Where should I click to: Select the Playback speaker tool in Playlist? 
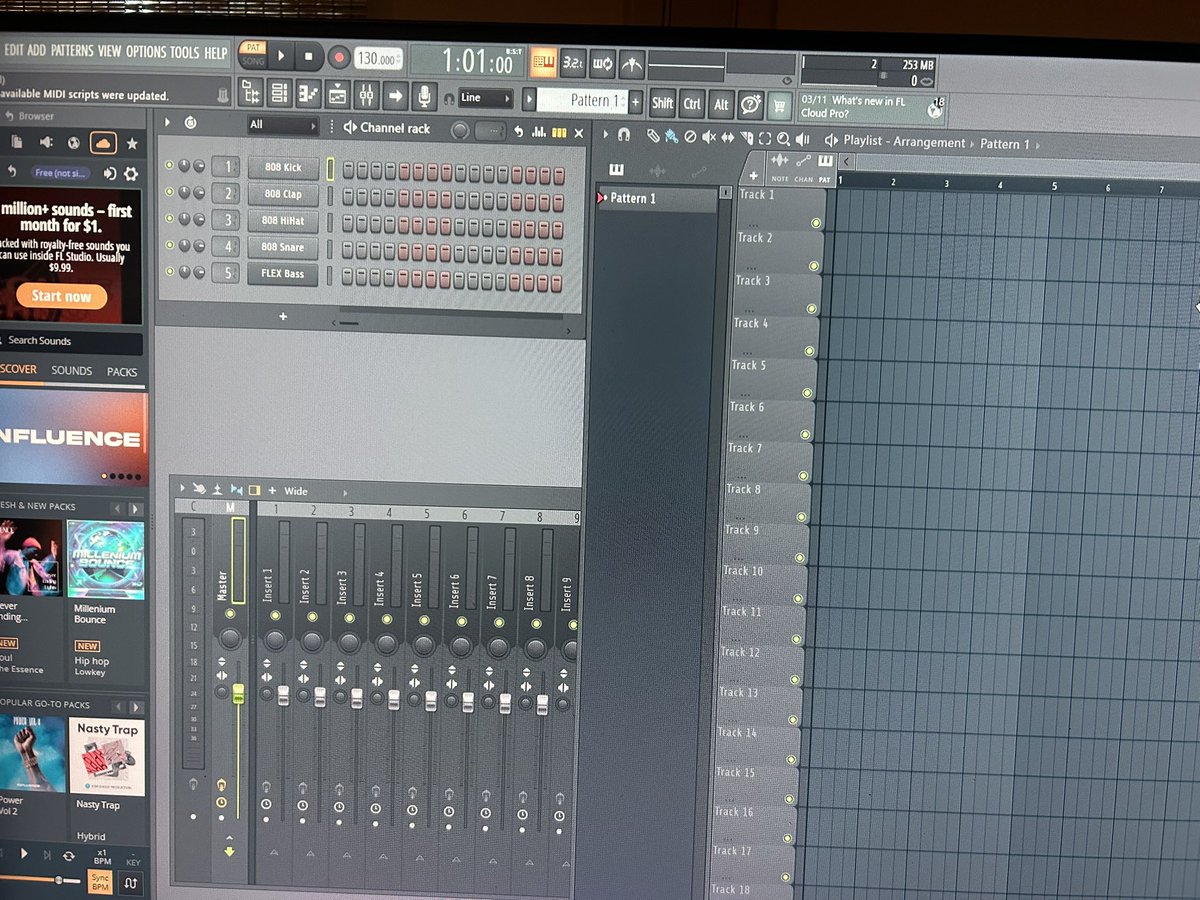click(803, 140)
